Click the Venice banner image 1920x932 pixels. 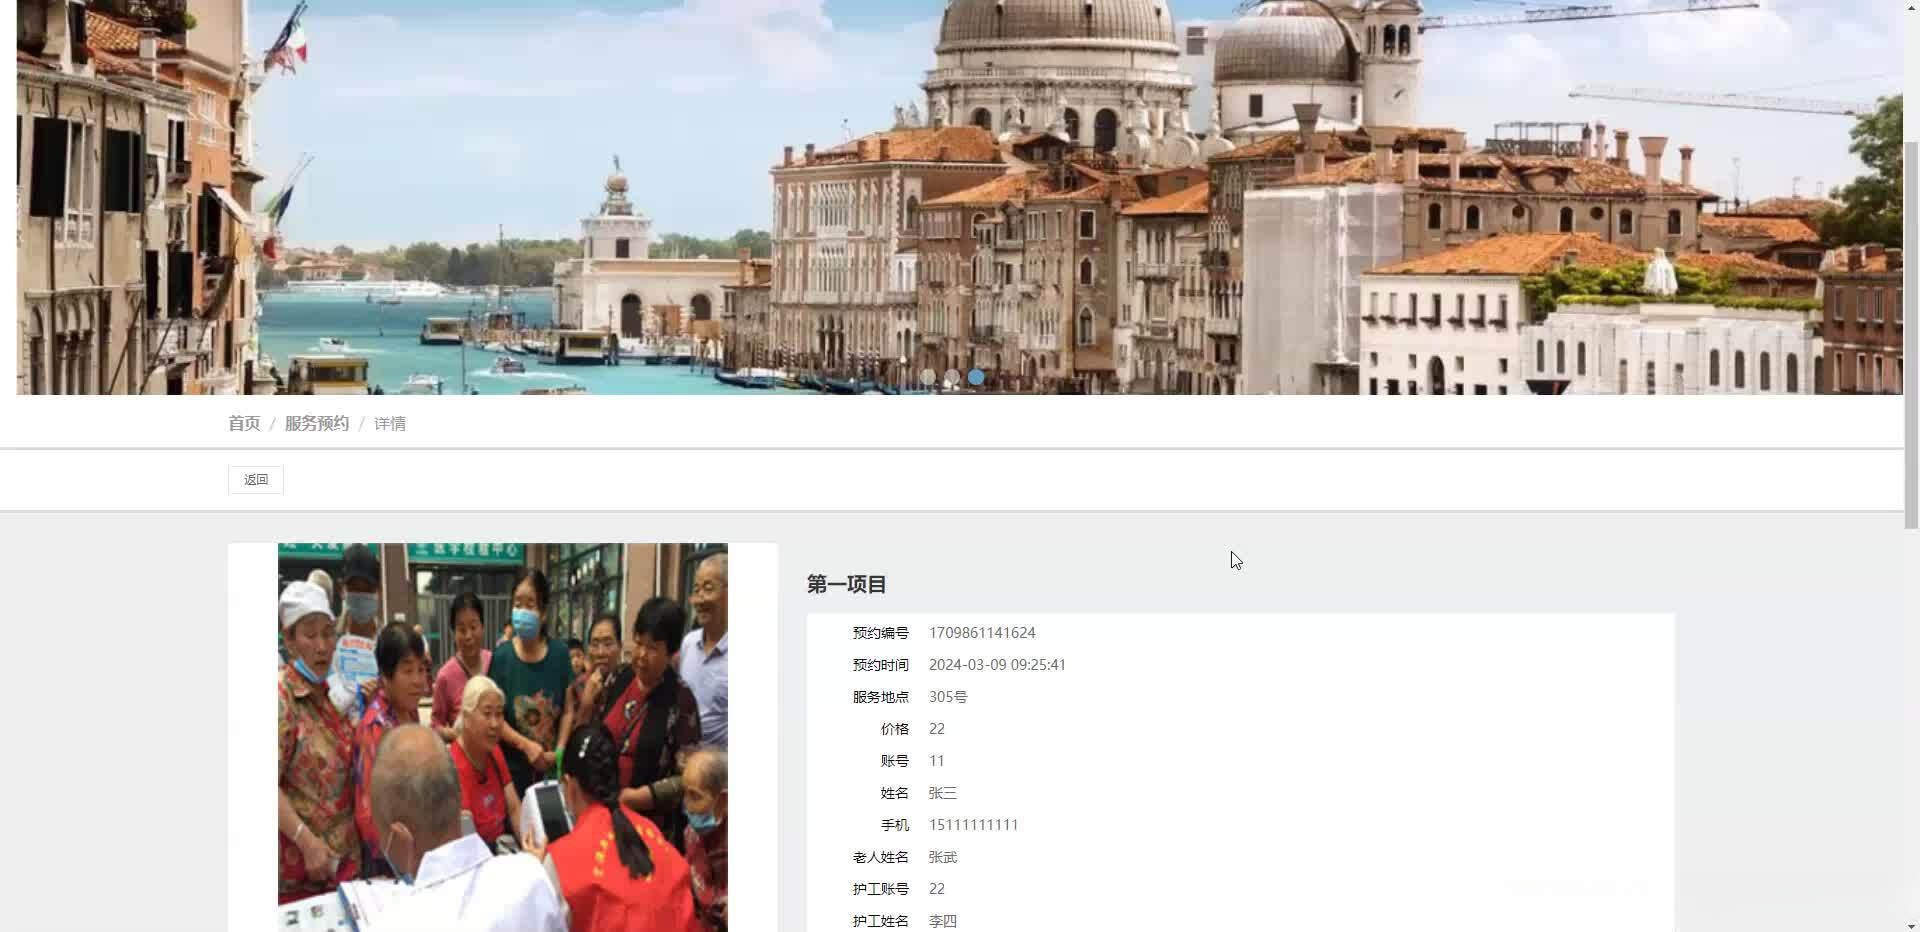click(960, 197)
